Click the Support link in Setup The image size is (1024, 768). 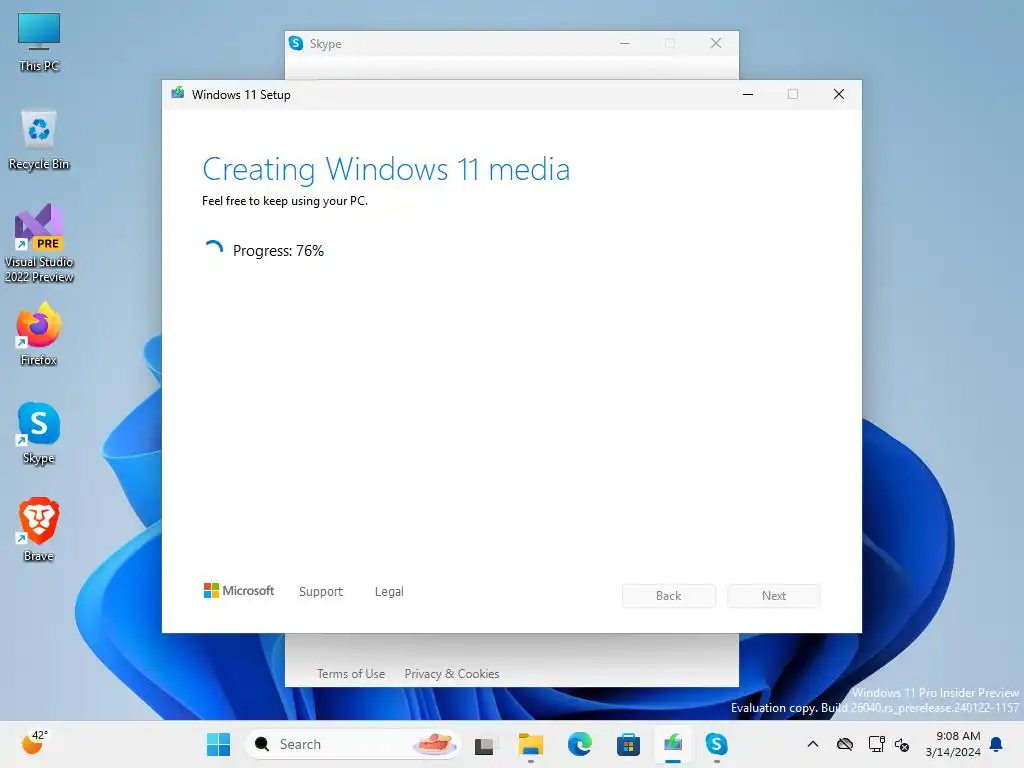coord(321,591)
